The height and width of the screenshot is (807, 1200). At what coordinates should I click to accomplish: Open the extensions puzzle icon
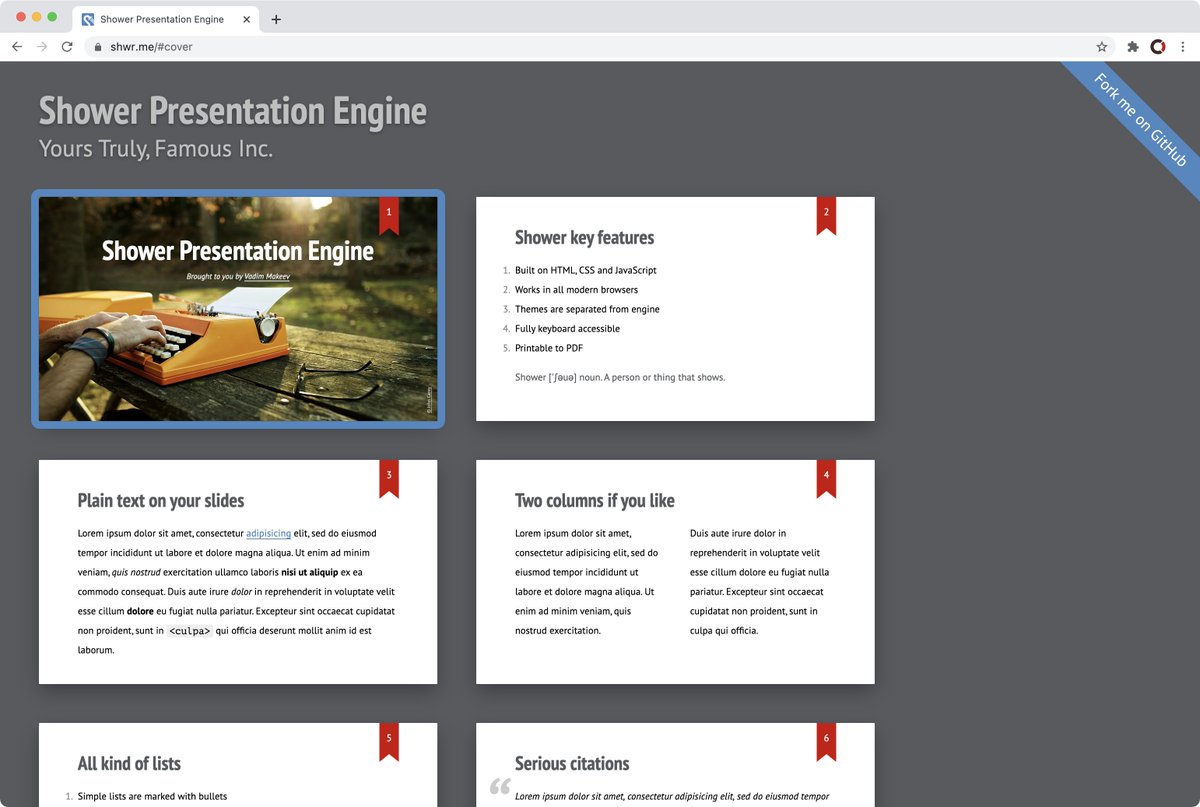tap(1133, 47)
